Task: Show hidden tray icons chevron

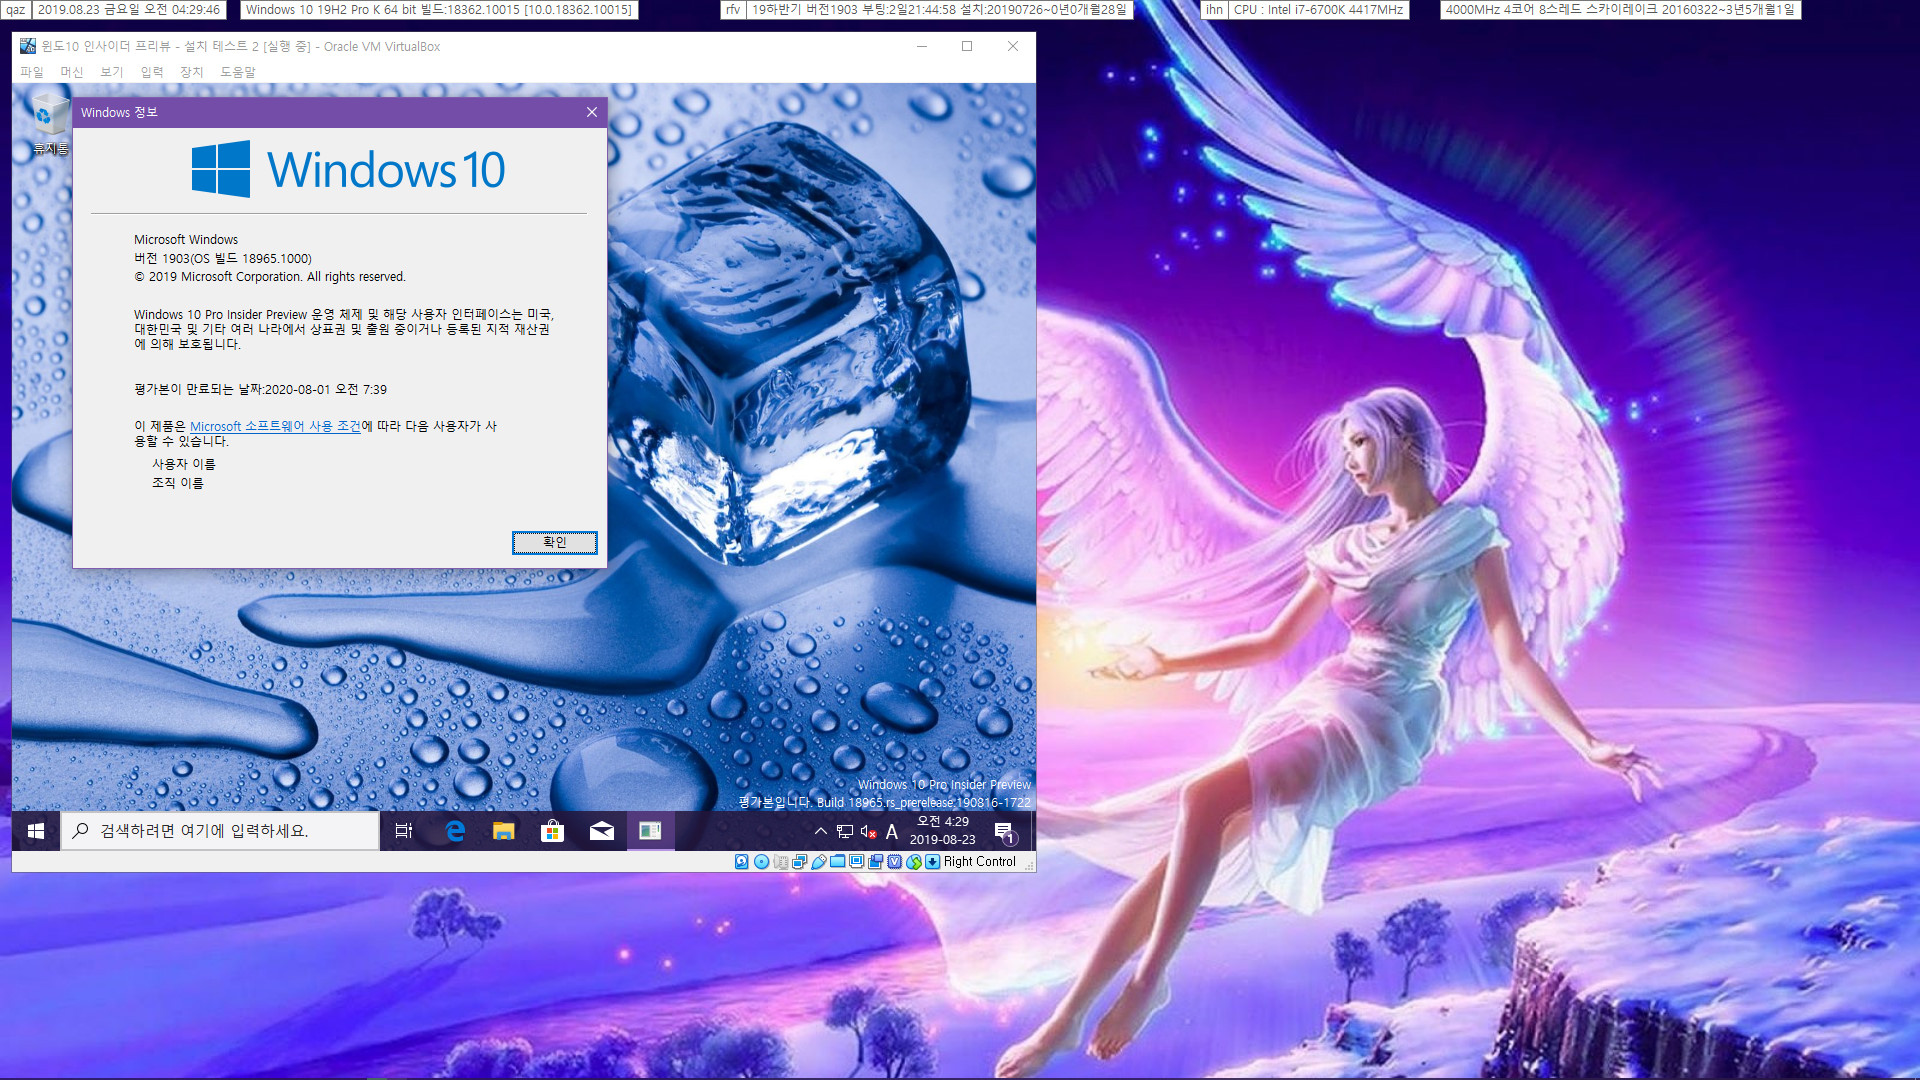Action: pyautogui.click(x=821, y=831)
